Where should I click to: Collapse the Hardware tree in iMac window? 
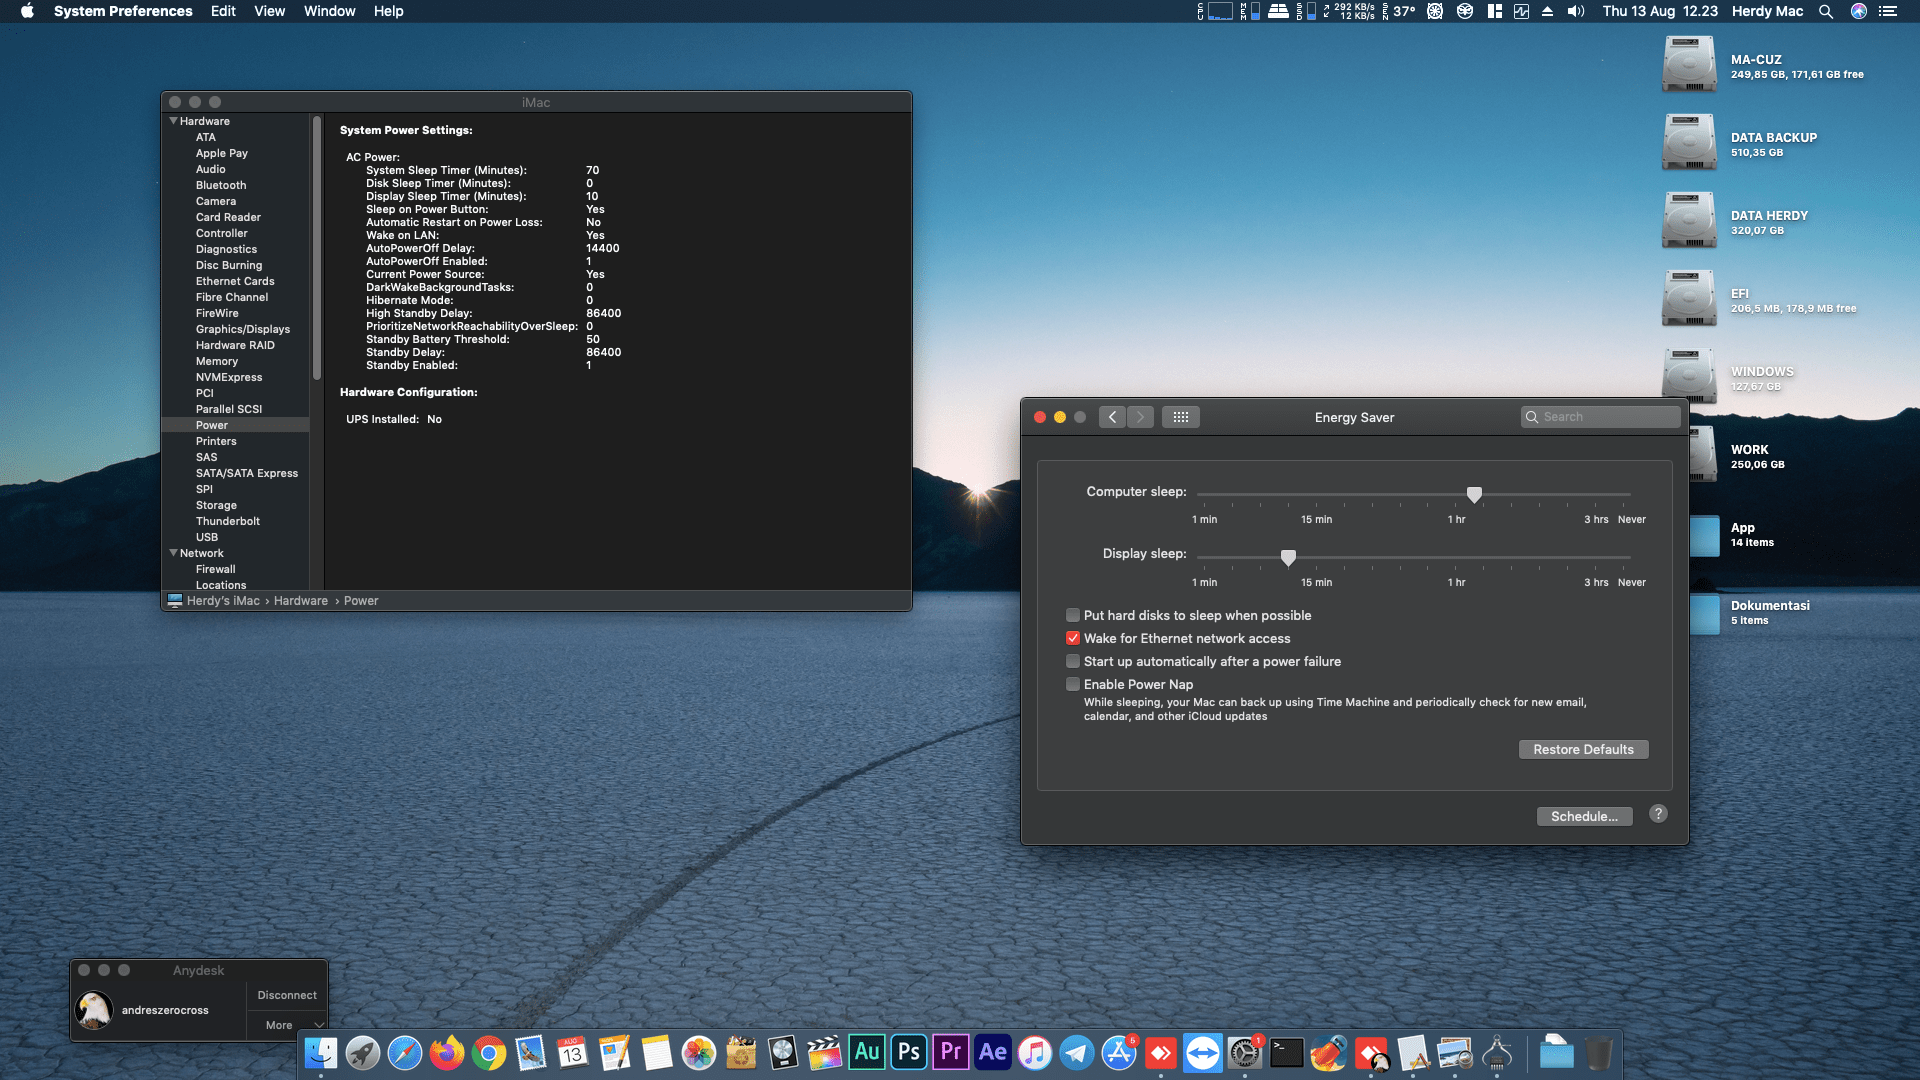click(173, 121)
